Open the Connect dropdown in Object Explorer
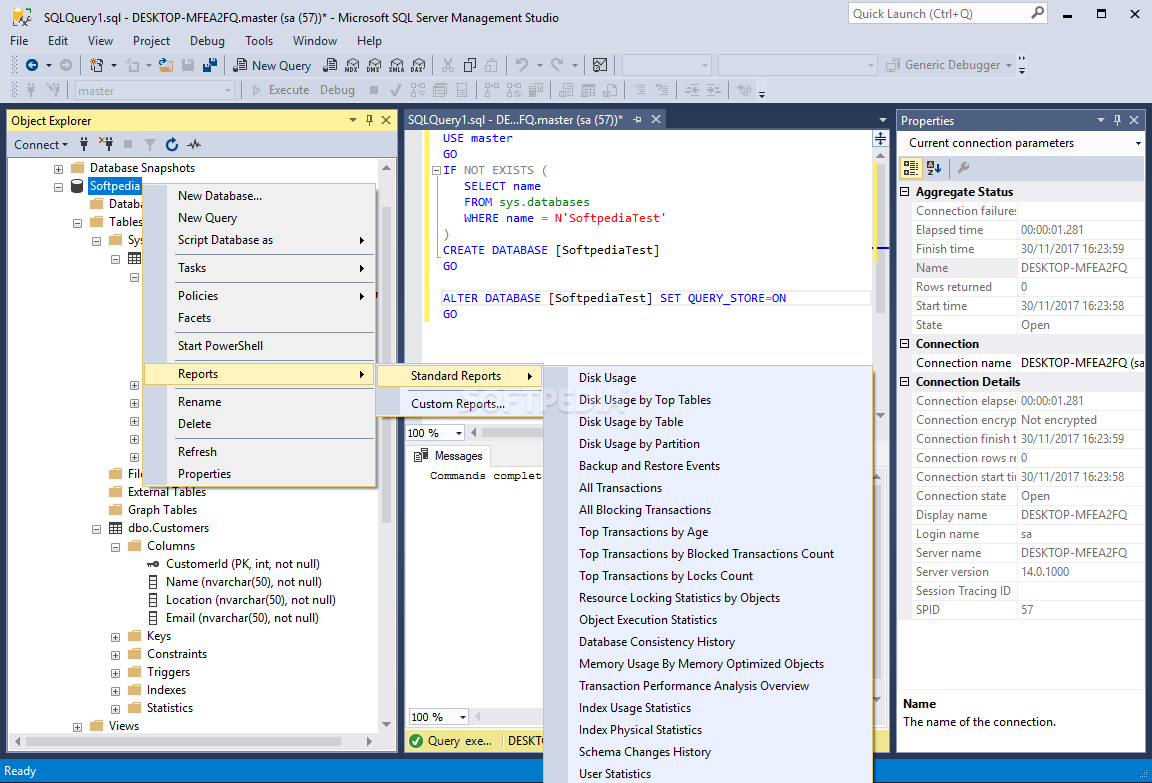This screenshot has height=783, width=1152. (x=41, y=144)
